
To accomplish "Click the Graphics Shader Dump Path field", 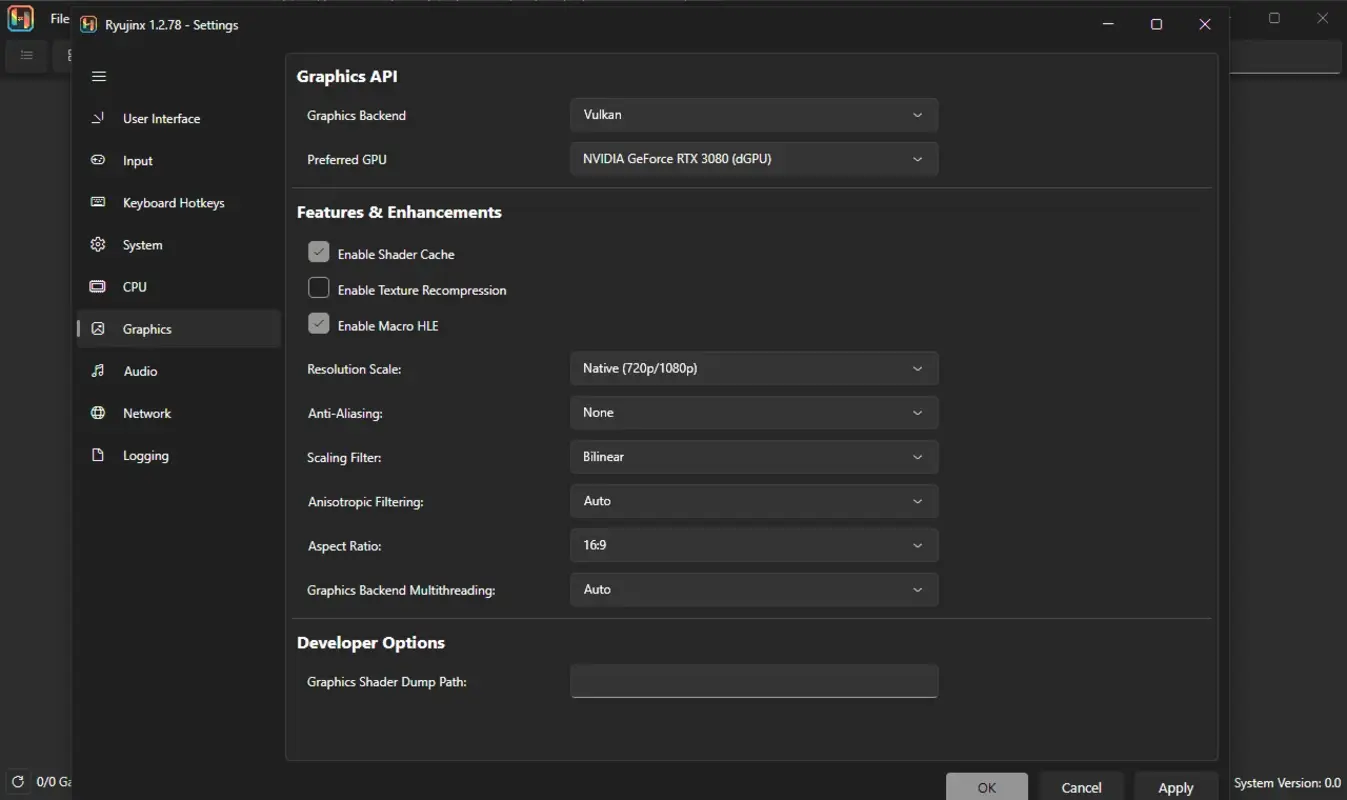I will [753, 681].
